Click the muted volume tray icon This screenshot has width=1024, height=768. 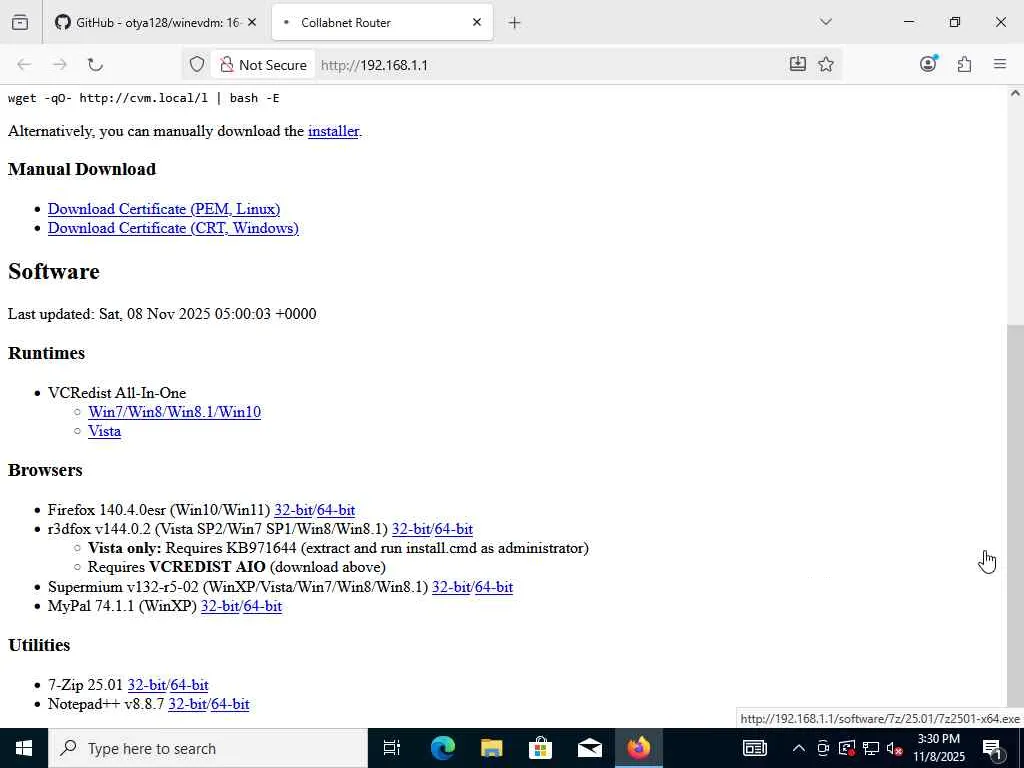pos(895,748)
